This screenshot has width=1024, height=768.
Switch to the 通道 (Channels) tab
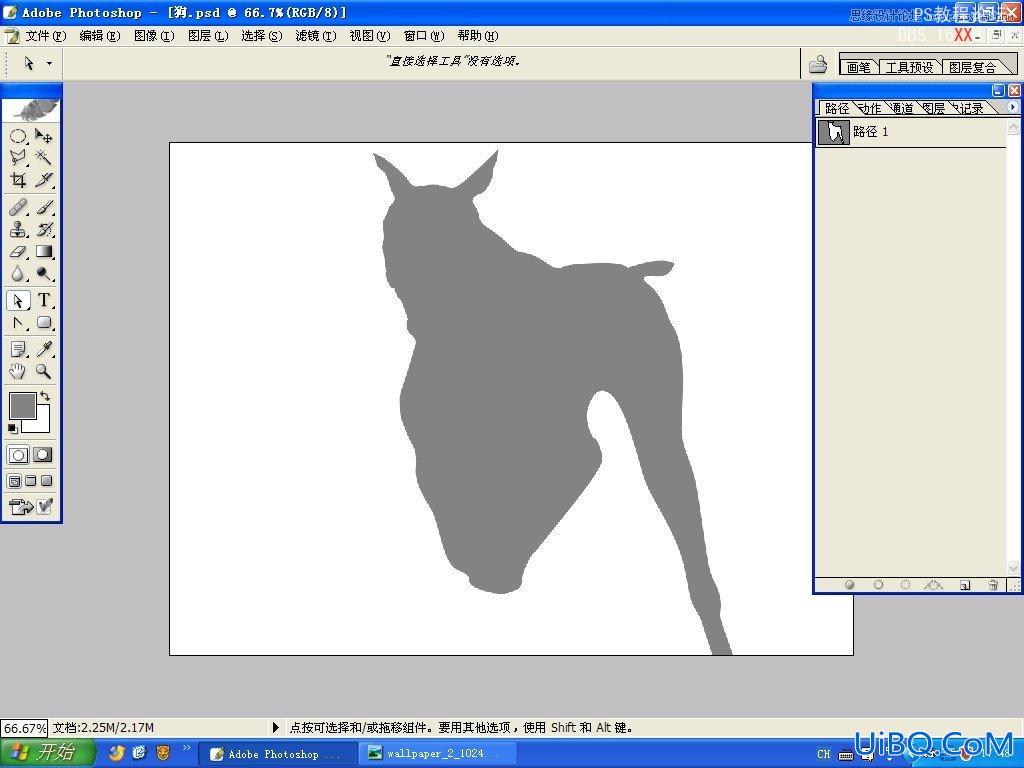tap(903, 108)
